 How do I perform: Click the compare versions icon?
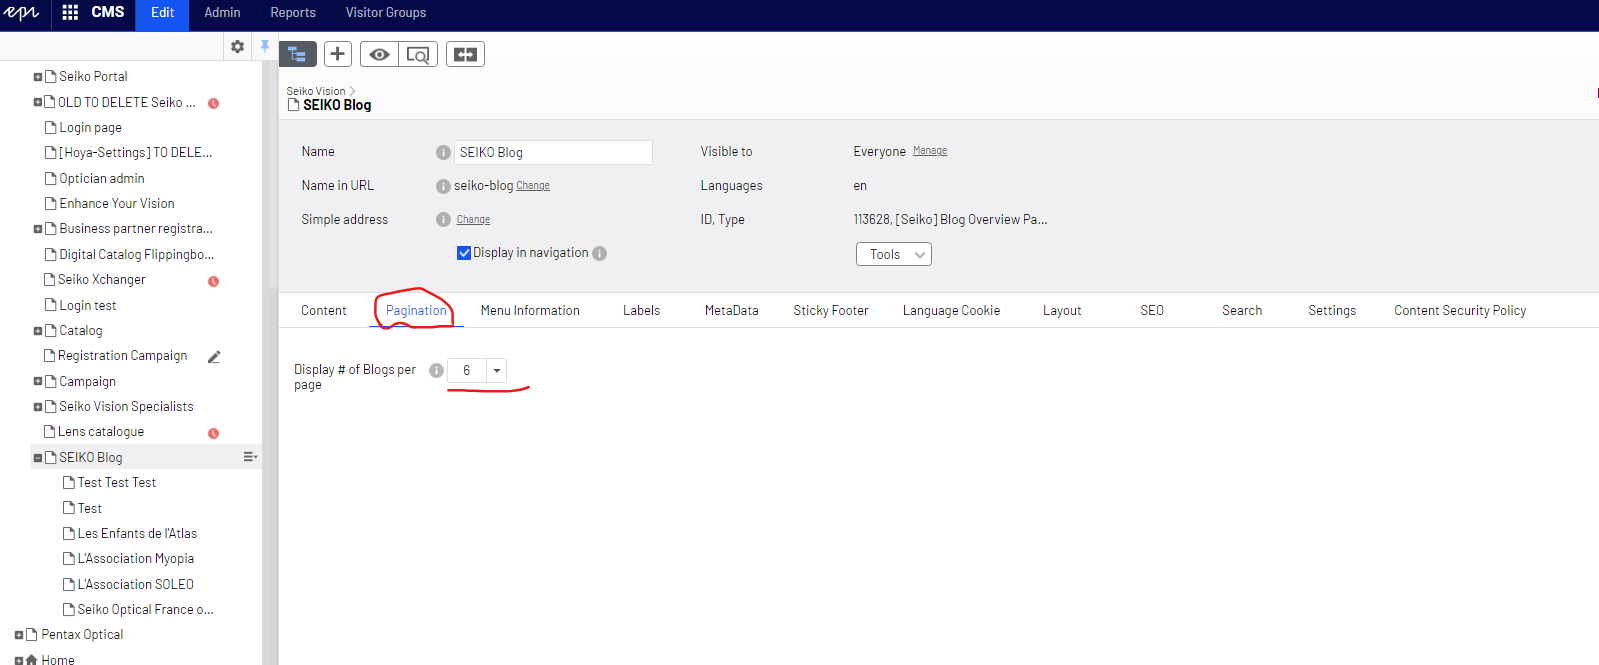[465, 54]
